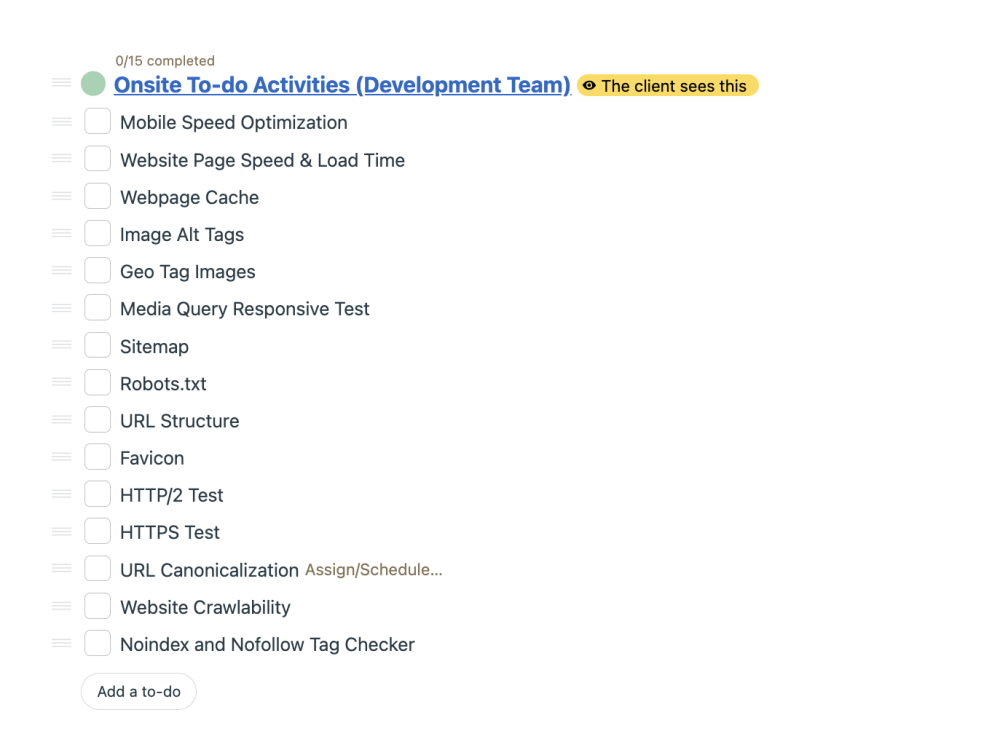Check the URL Canonicalization box

point(98,568)
